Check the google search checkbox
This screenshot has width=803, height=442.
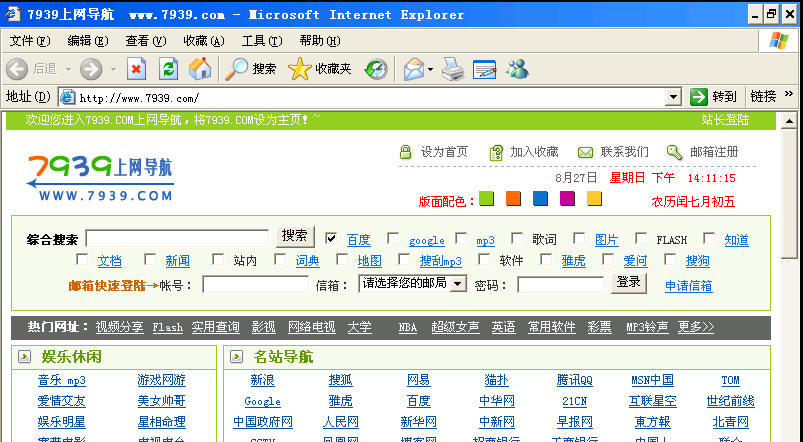coord(393,238)
